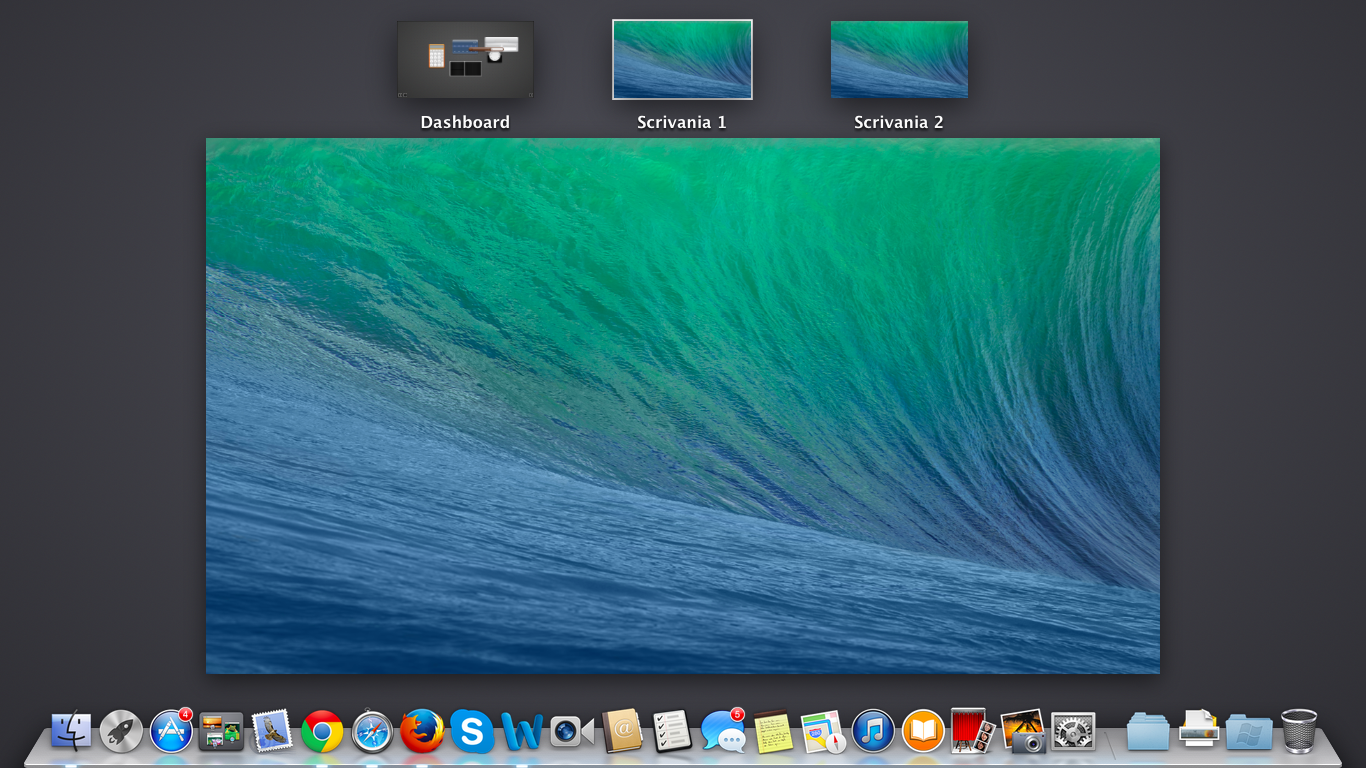
Task: Start Firefox browser
Action: pos(422,731)
